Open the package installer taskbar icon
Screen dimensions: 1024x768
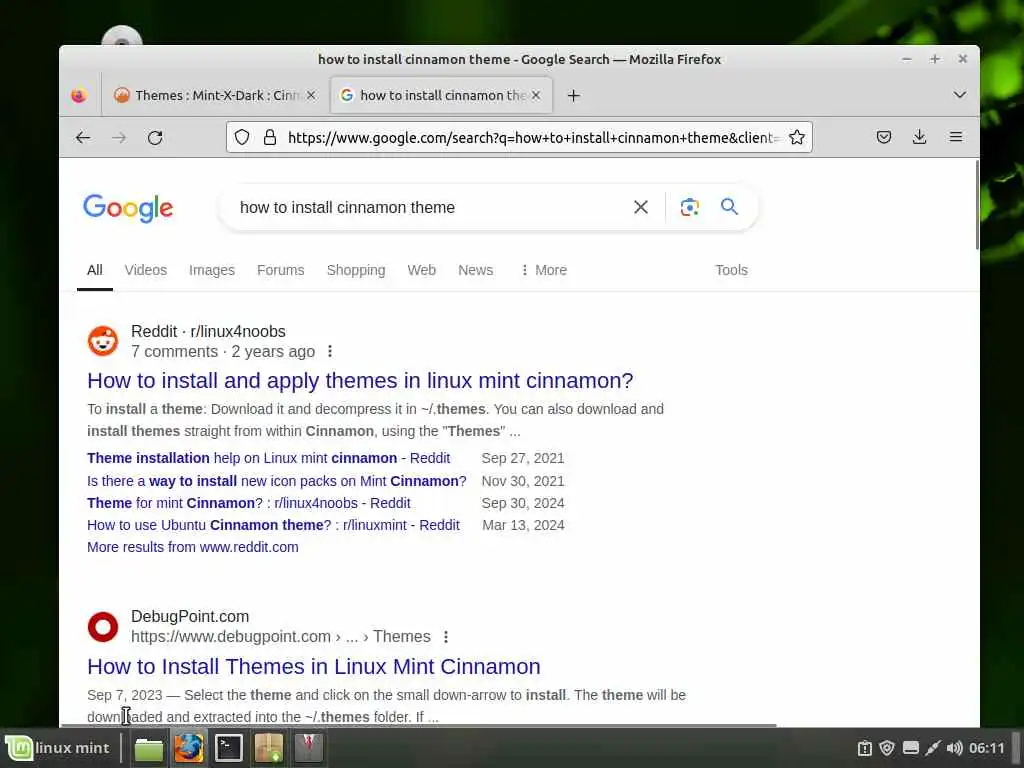click(x=268, y=748)
